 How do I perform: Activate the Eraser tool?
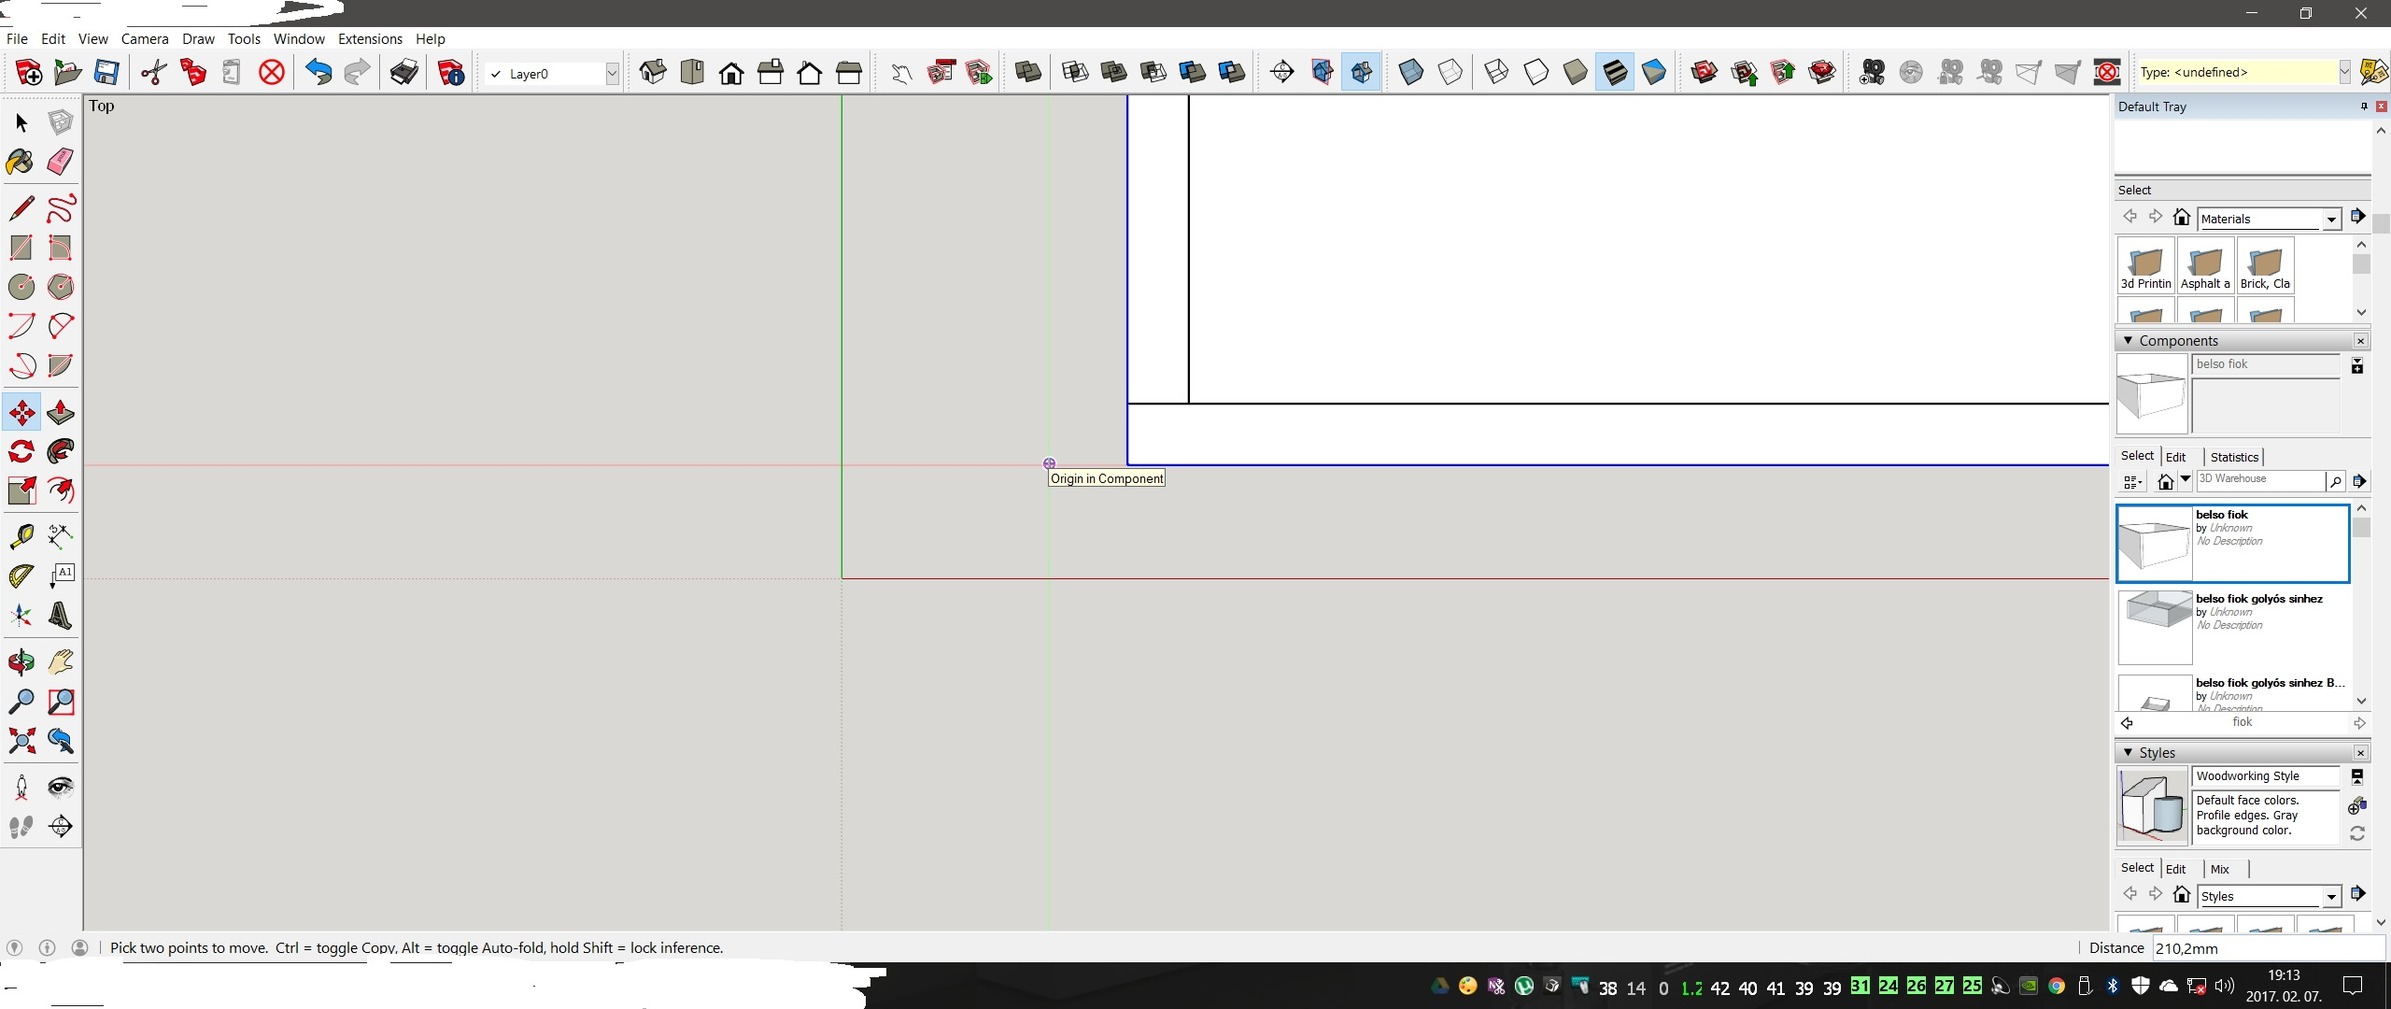pyautogui.click(x=60, y=162)
